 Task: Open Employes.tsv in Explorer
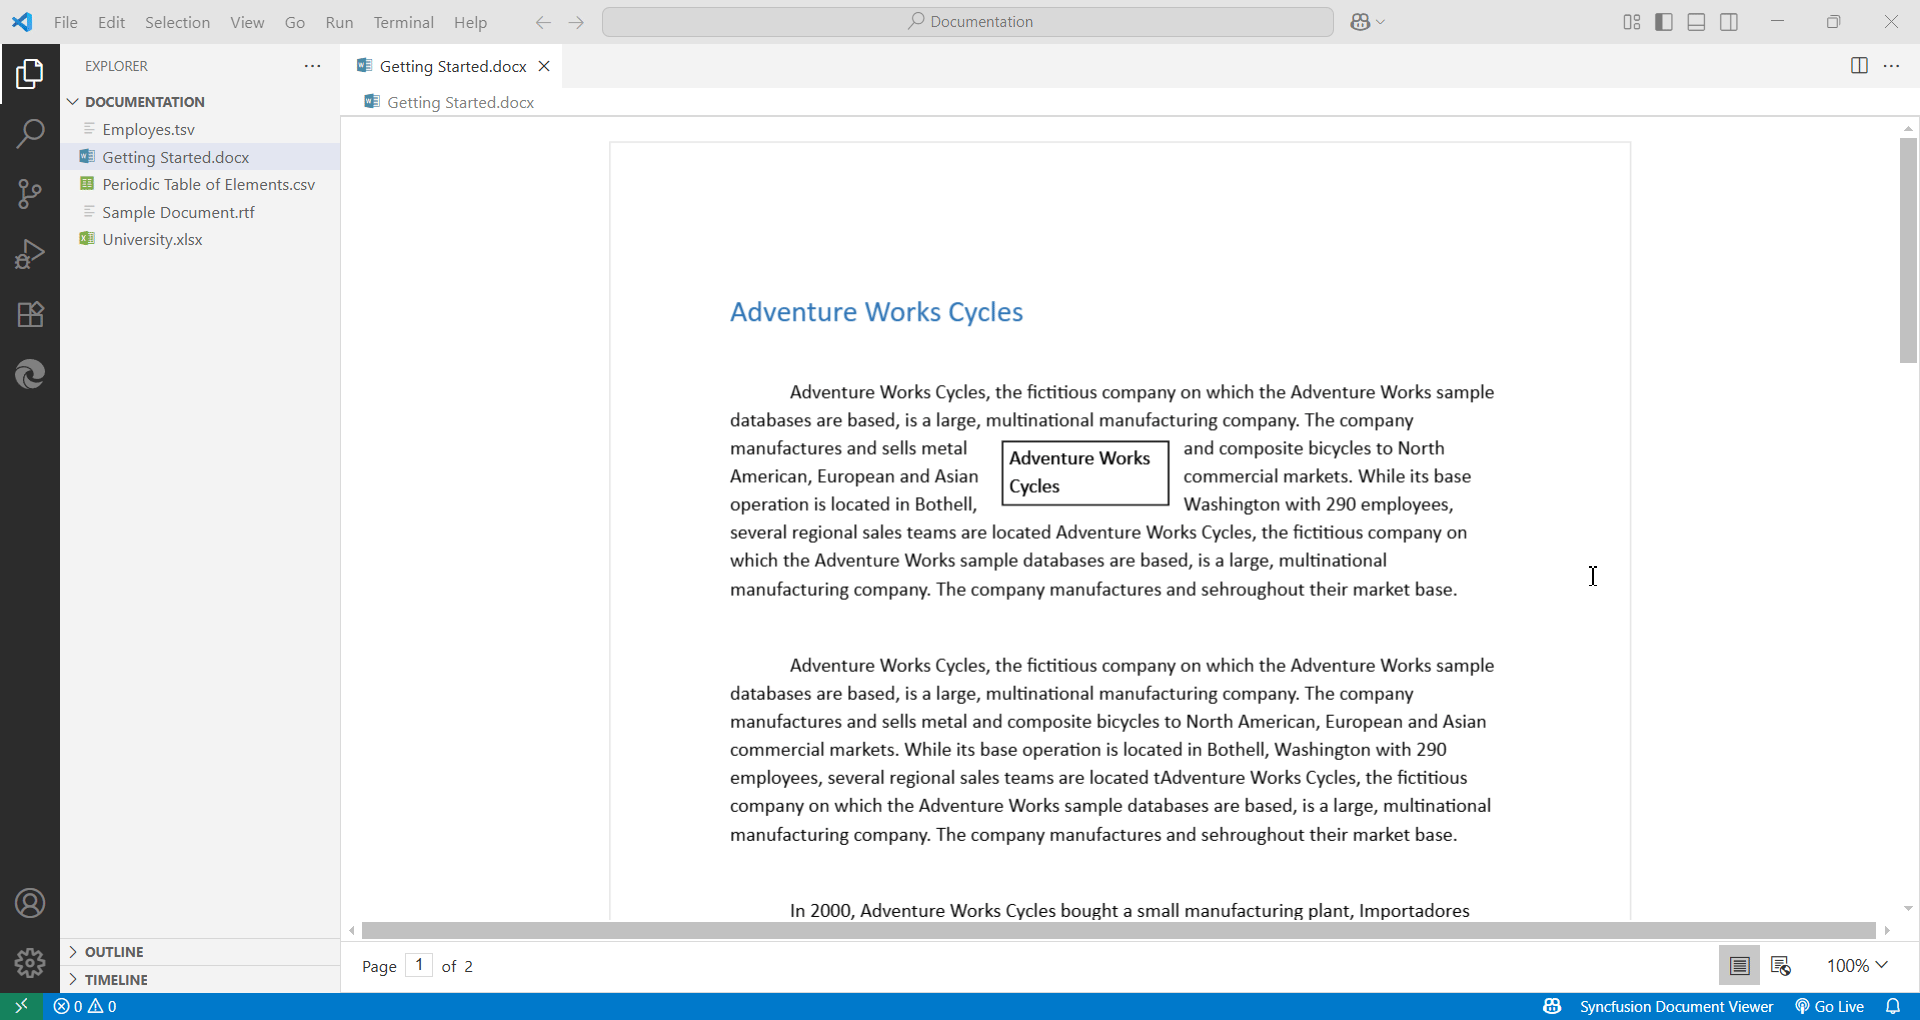tap(200, 129)
